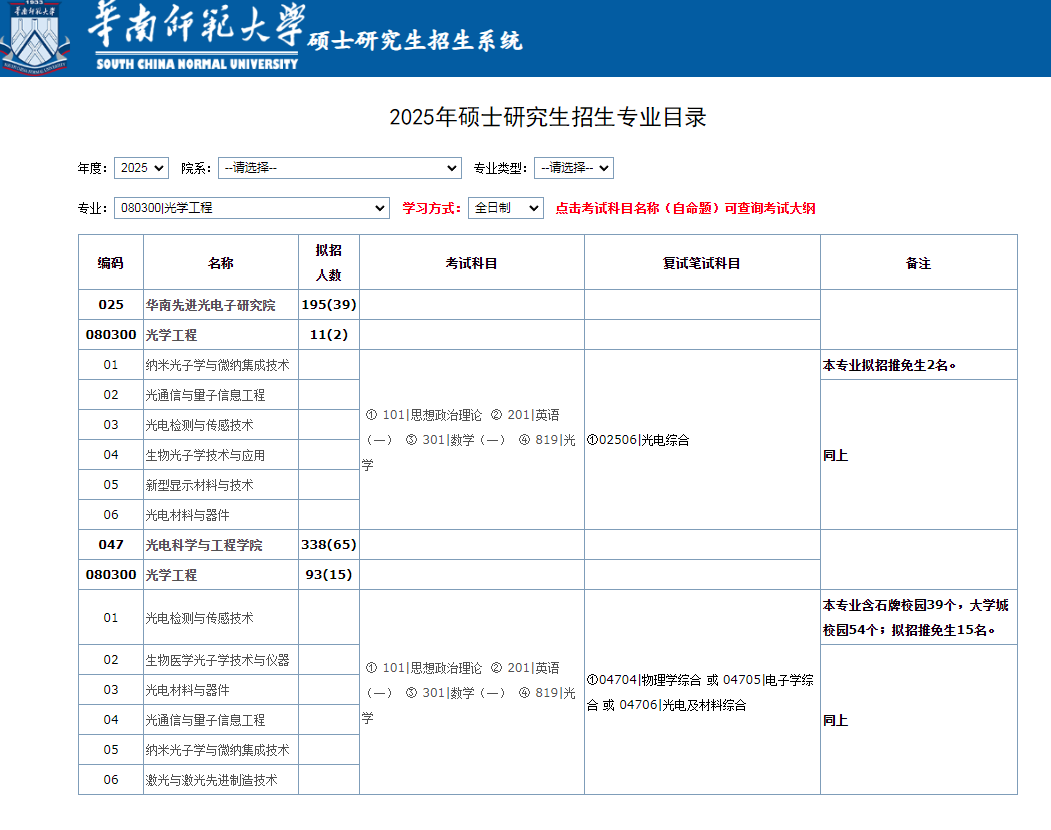Click 光电检测与传感技术 under institute 047
Image resolution: width=1051 pixels, height=830 pixels.
tap(199, 618)
